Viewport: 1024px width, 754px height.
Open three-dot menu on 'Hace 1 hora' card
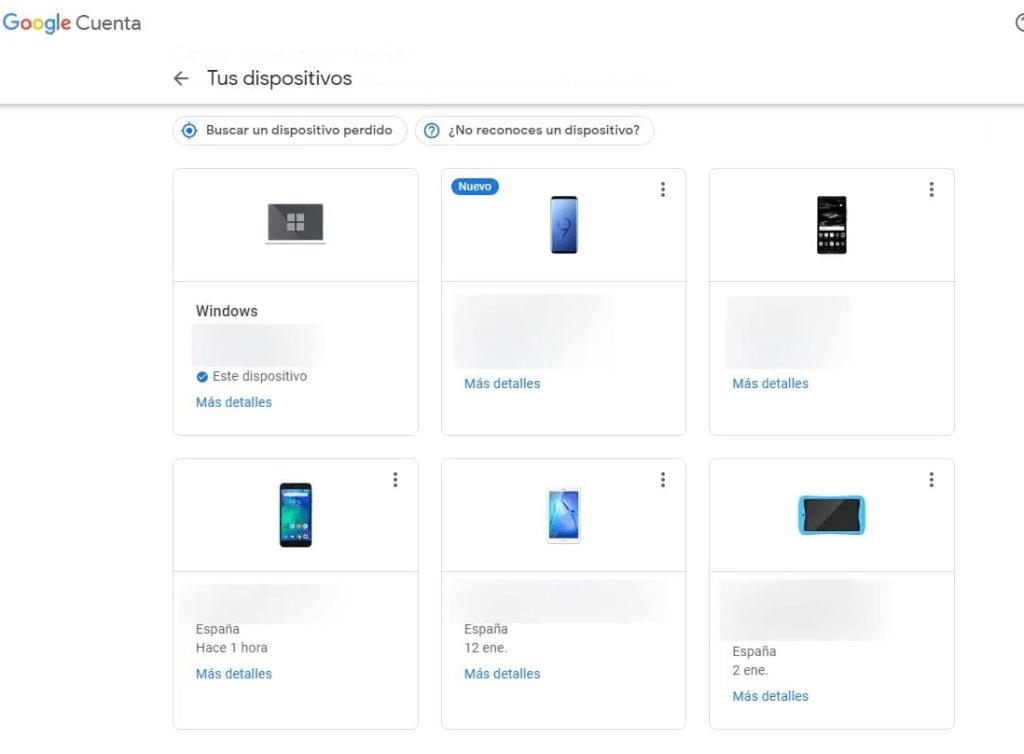point(395,480)
